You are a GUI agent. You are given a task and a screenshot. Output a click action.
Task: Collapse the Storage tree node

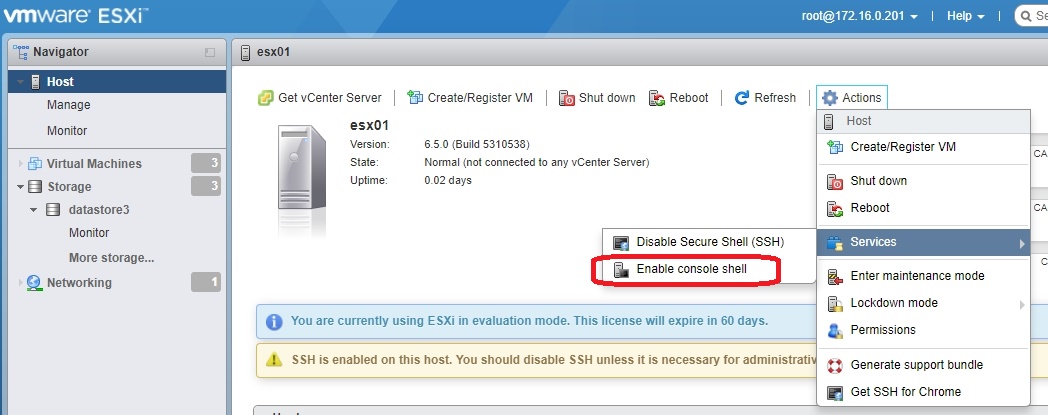coord(22,187)
